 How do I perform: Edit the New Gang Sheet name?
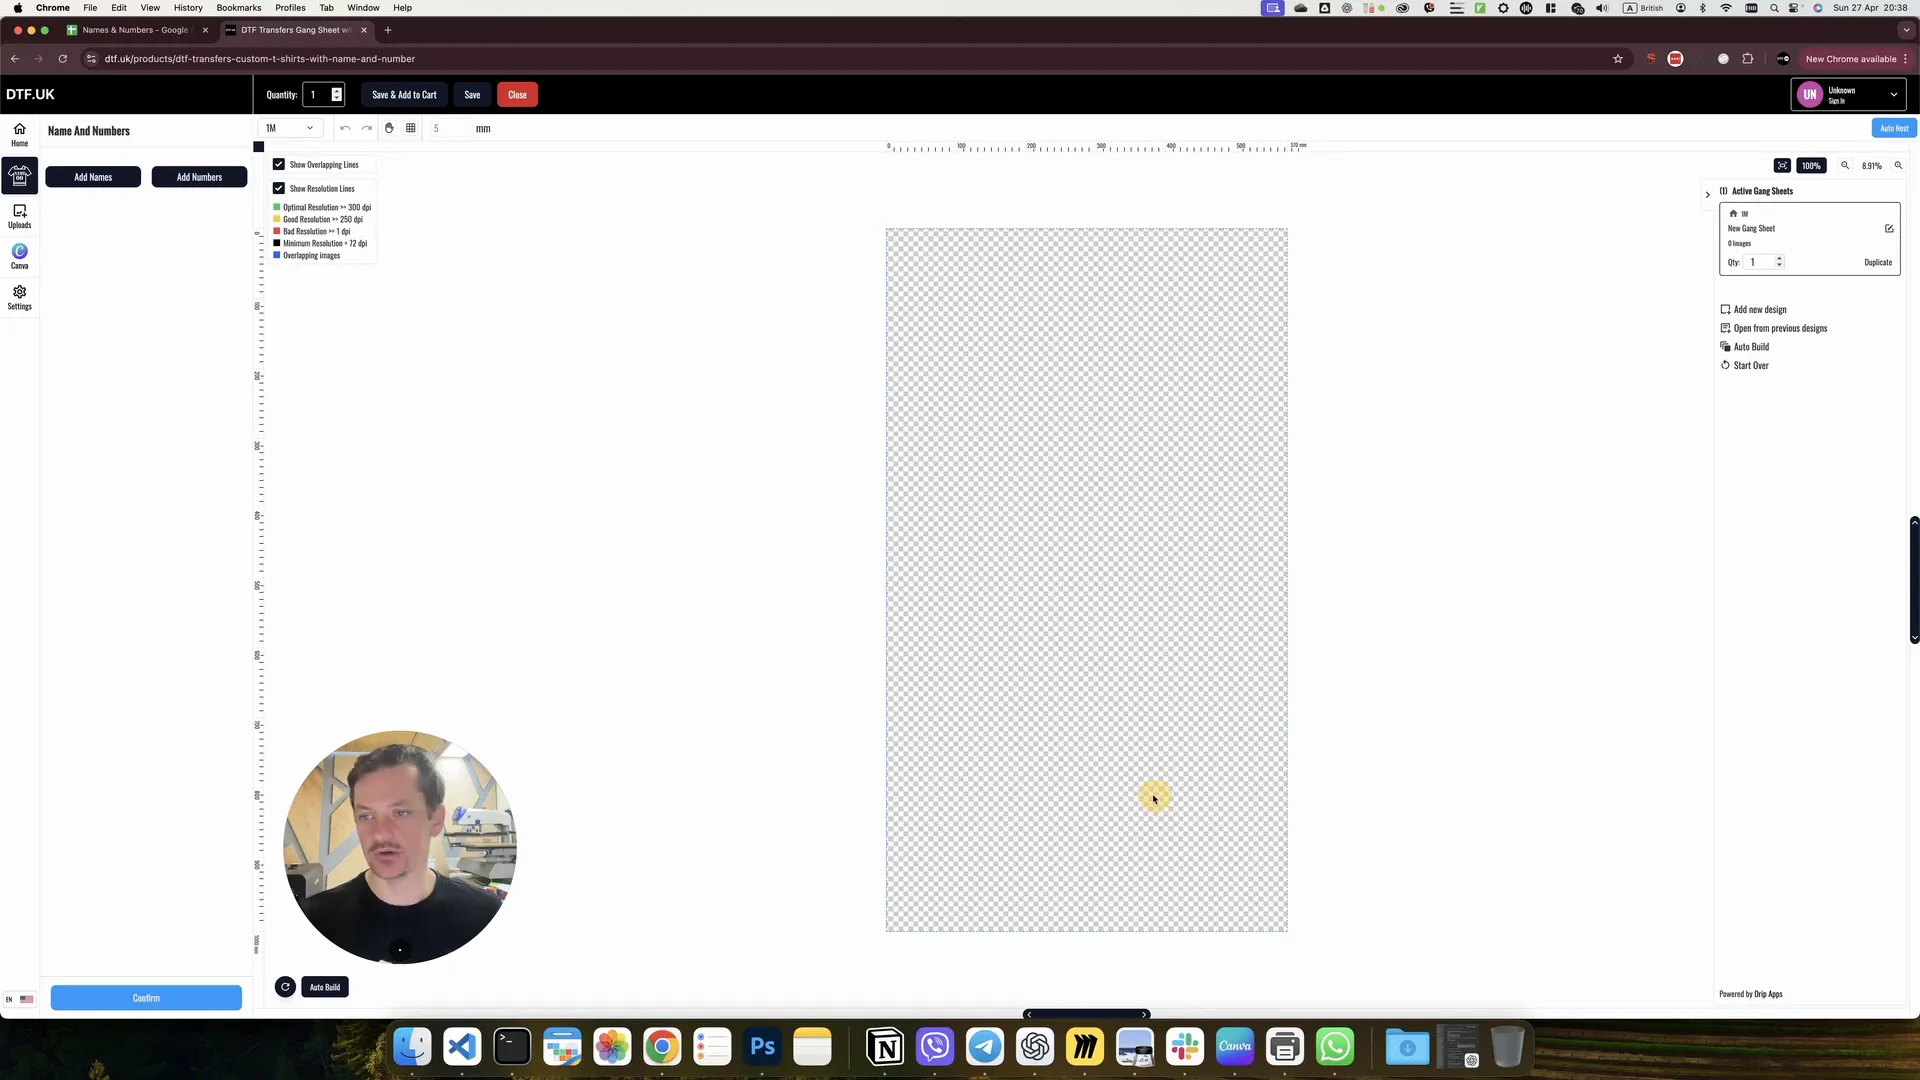(x=1889, y=229)
